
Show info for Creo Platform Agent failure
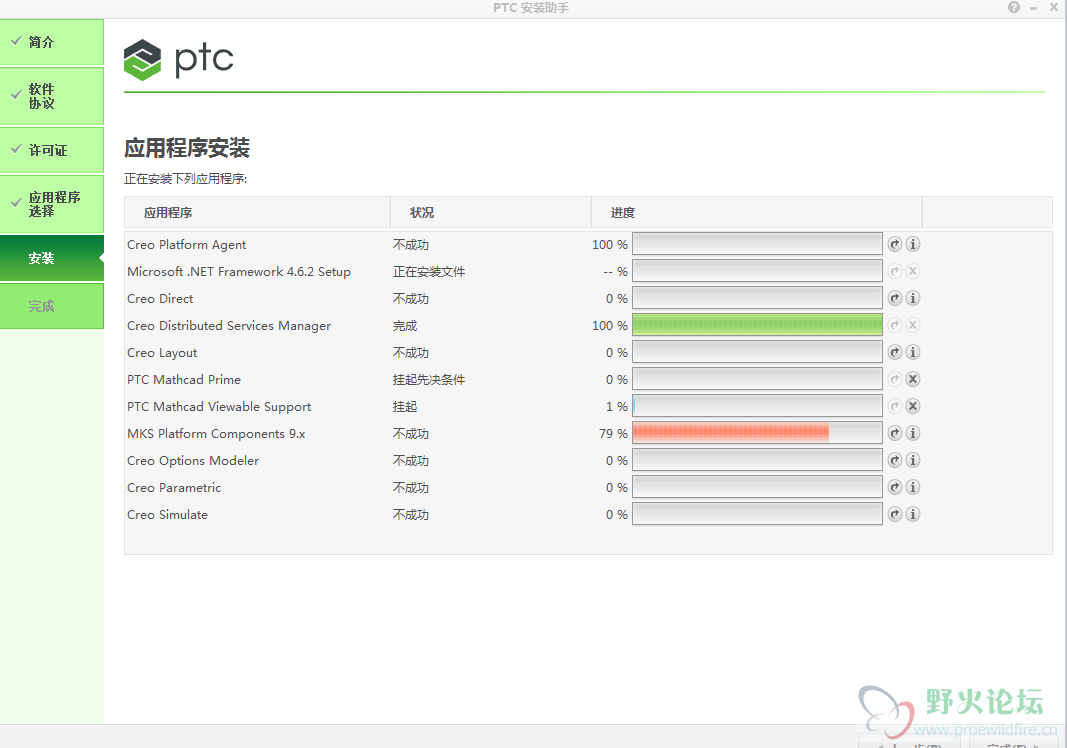pyautogui.click(x=913, y=244)
